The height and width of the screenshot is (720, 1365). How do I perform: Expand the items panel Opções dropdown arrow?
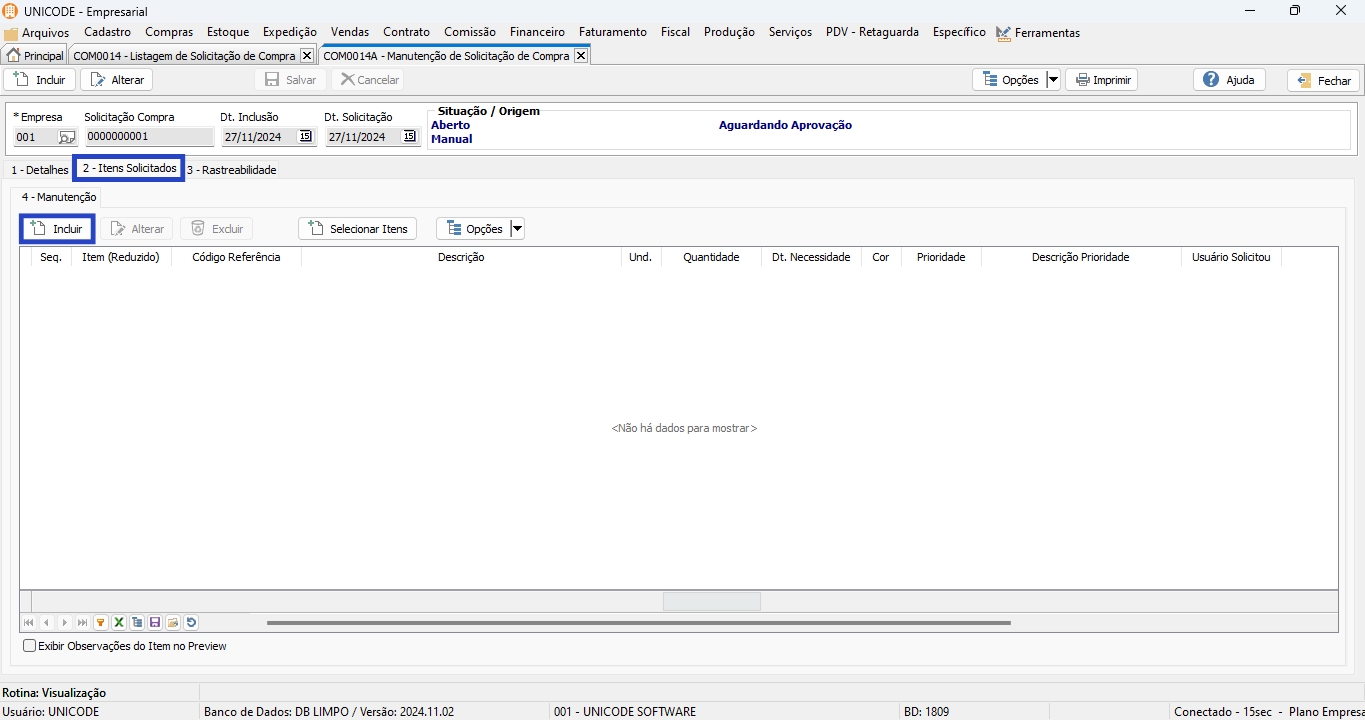point(517,229)
